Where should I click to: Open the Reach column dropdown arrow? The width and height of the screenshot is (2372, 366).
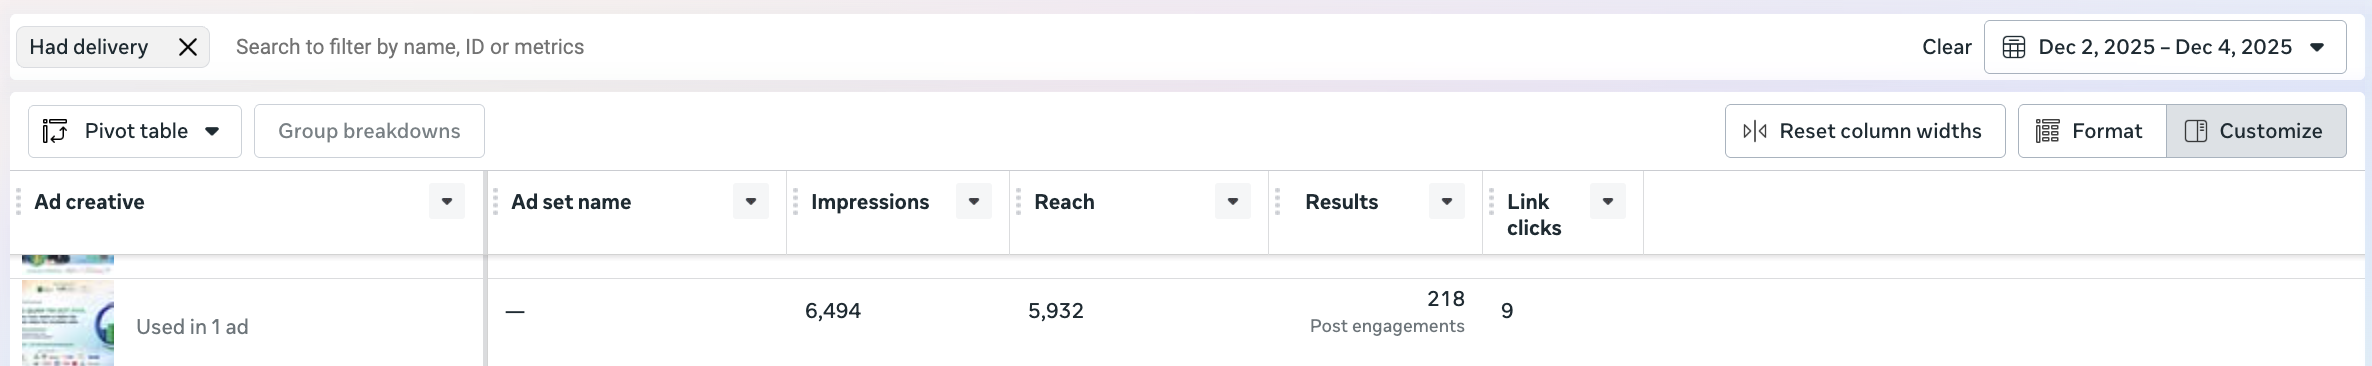pyautogui.click(x=1233, y=201)
